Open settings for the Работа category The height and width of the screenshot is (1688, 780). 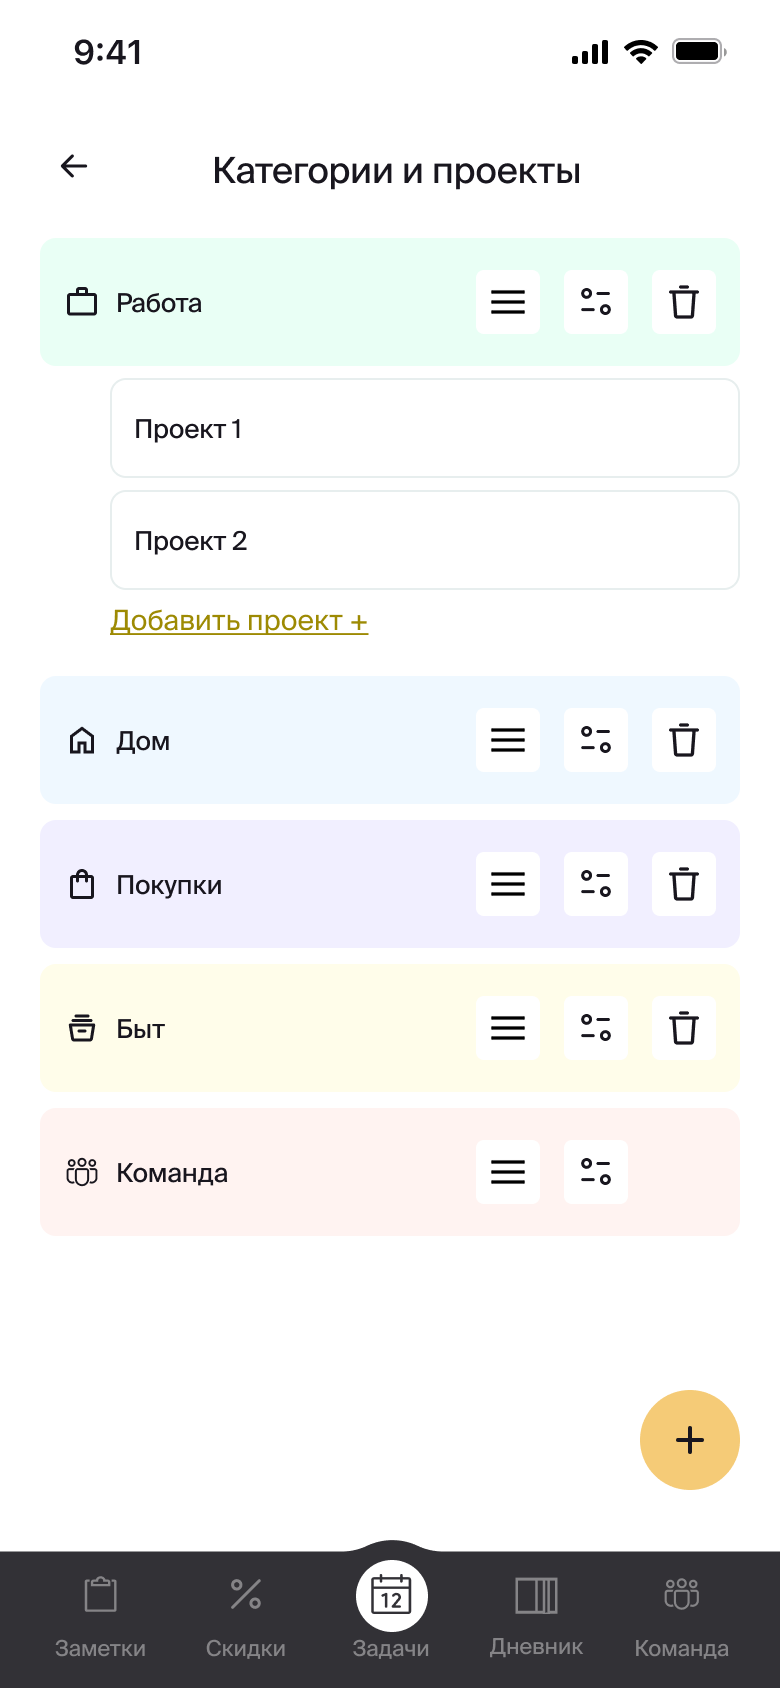pyautogui.click(x=596, y=302)
